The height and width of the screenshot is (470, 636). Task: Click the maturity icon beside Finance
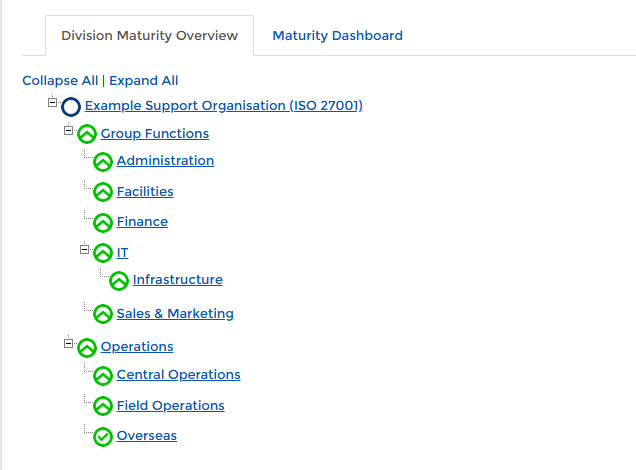(103, 223)
